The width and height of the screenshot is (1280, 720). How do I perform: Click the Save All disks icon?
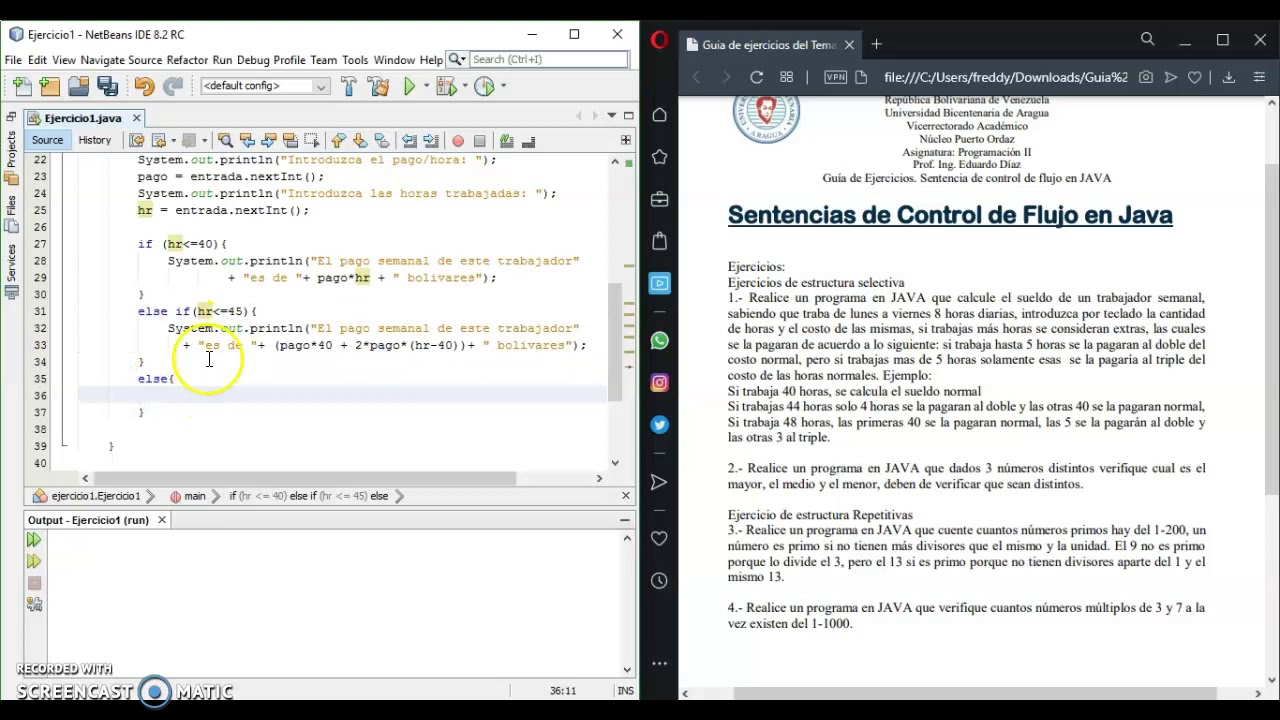coord(107,86)
